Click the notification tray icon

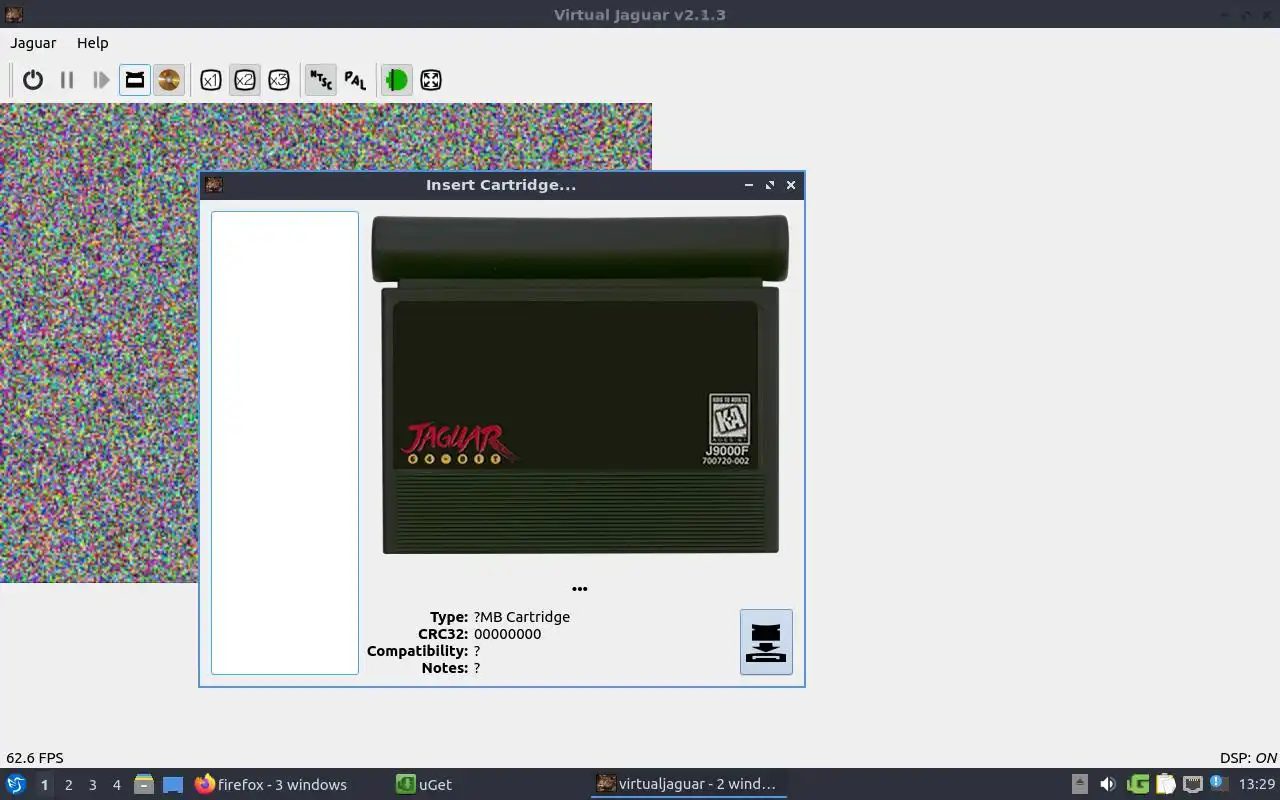point(1219,784)
